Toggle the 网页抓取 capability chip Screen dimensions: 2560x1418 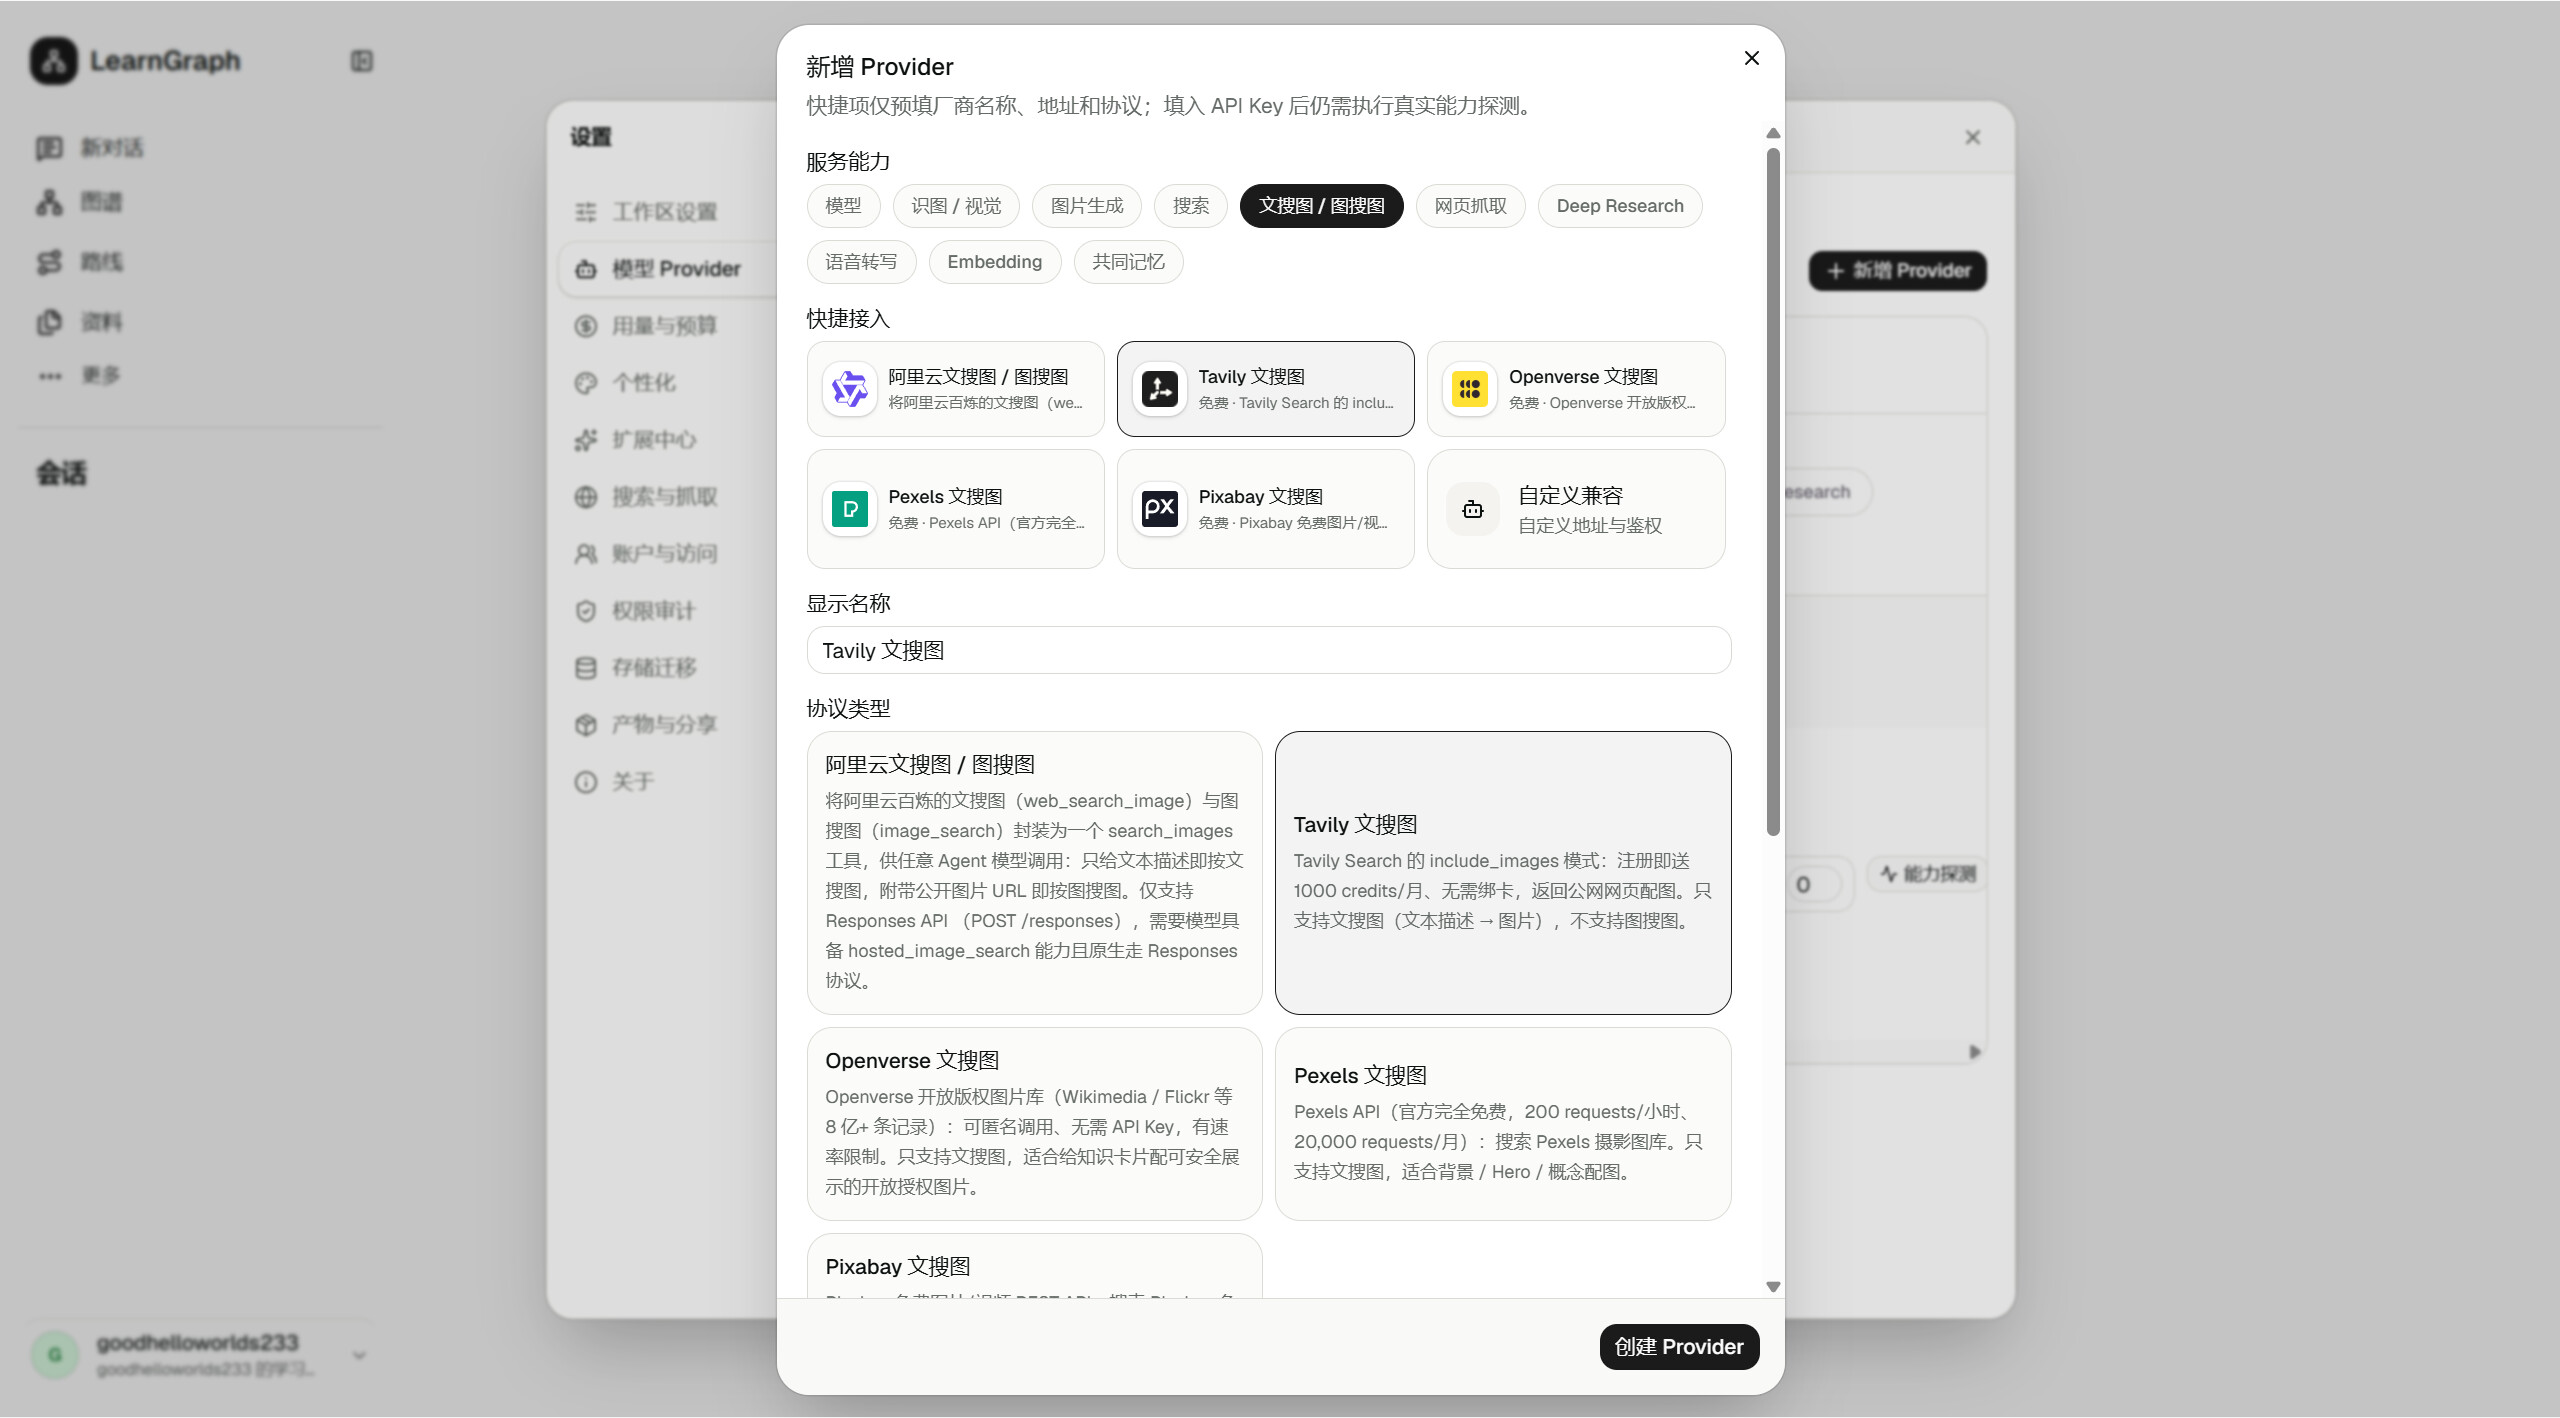[1470, 206]
